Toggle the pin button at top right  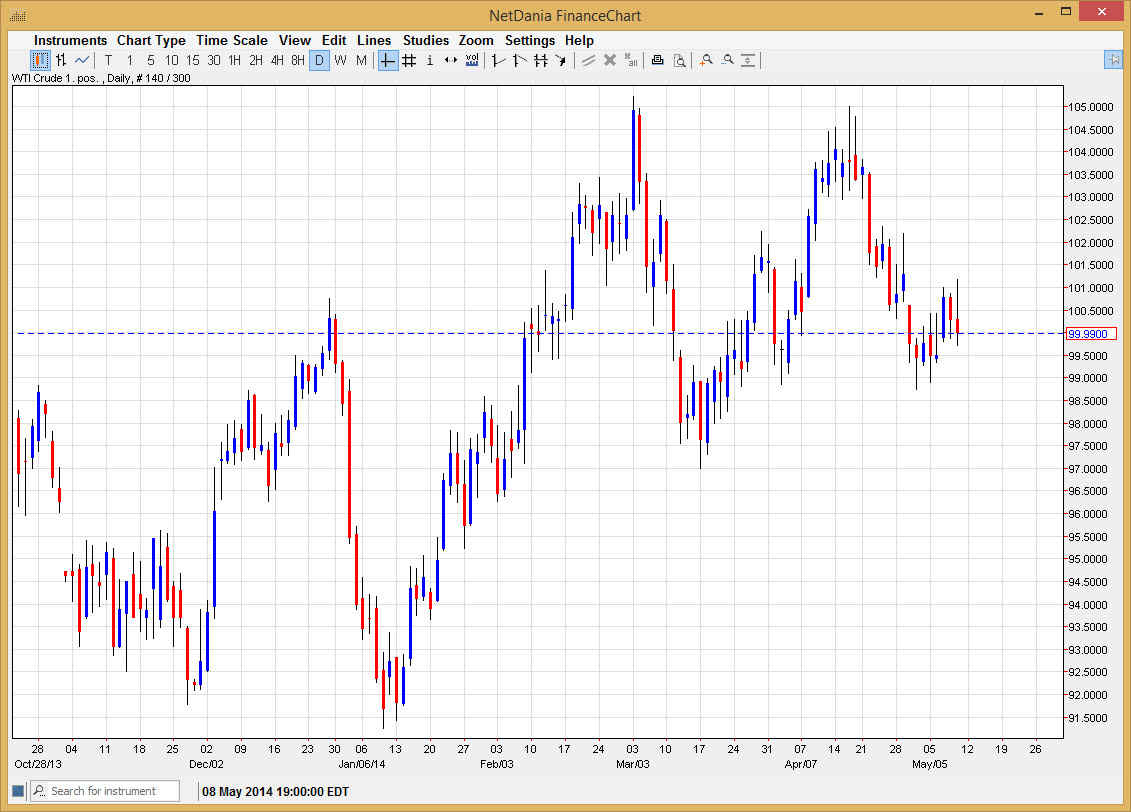[x=1113, y=60]
